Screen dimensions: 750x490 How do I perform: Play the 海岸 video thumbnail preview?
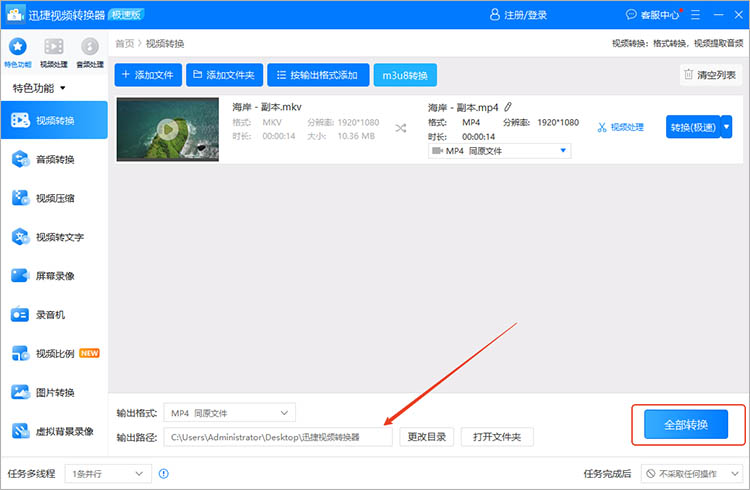tap(168, 129)
